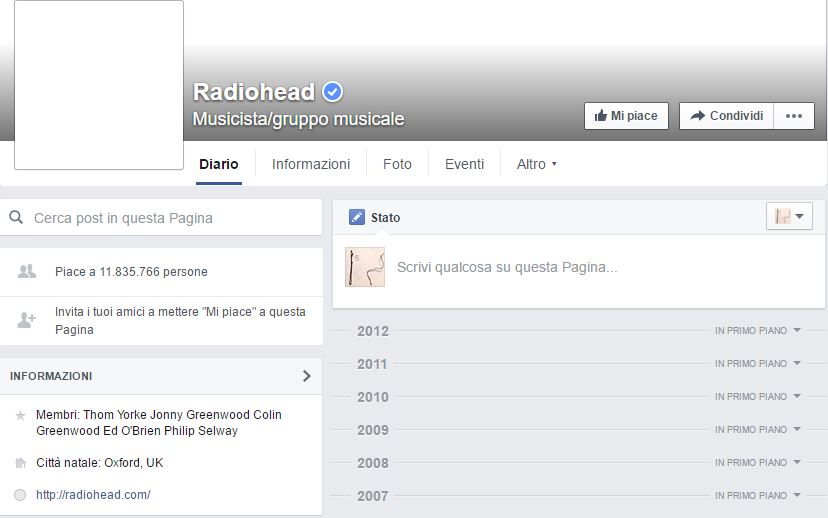Image resolution: width=828 pixels, height=518 pixels.
Task: Click the Stato pencil icon
Action: pos(357,217)
